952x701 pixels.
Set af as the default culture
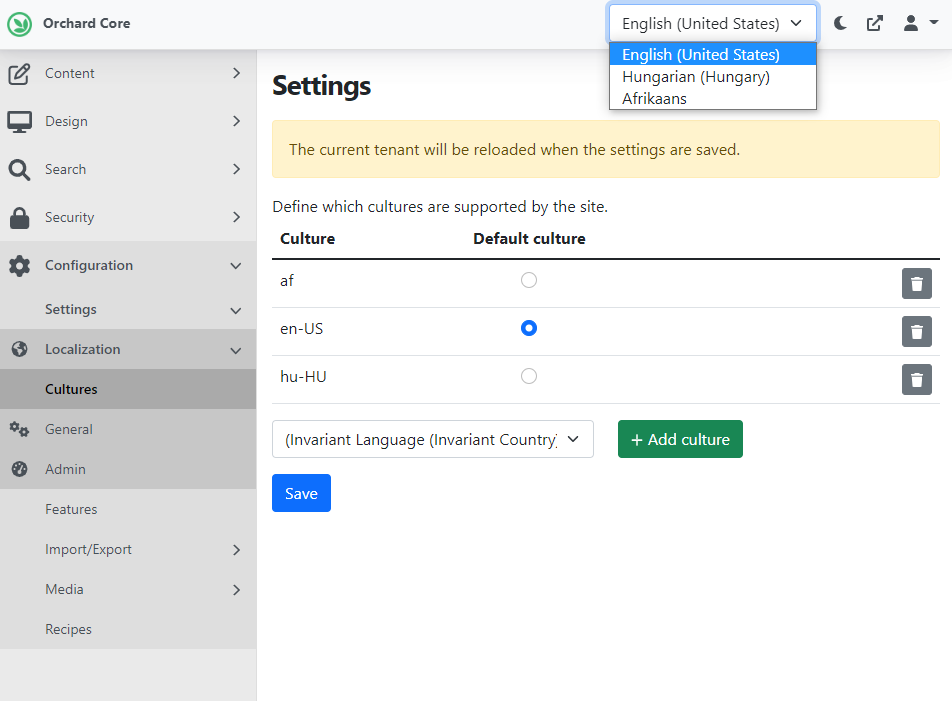(529, 280)
